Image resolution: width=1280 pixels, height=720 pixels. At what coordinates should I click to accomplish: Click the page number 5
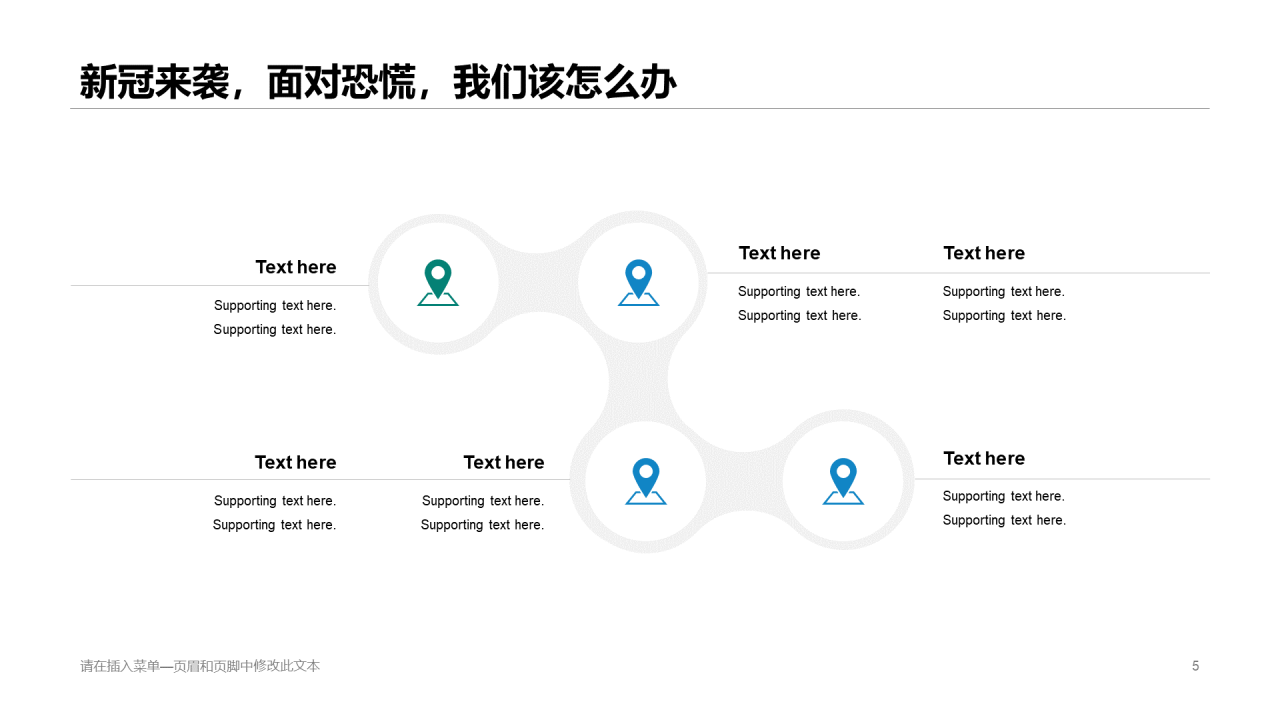click(x=1194, y=665)
